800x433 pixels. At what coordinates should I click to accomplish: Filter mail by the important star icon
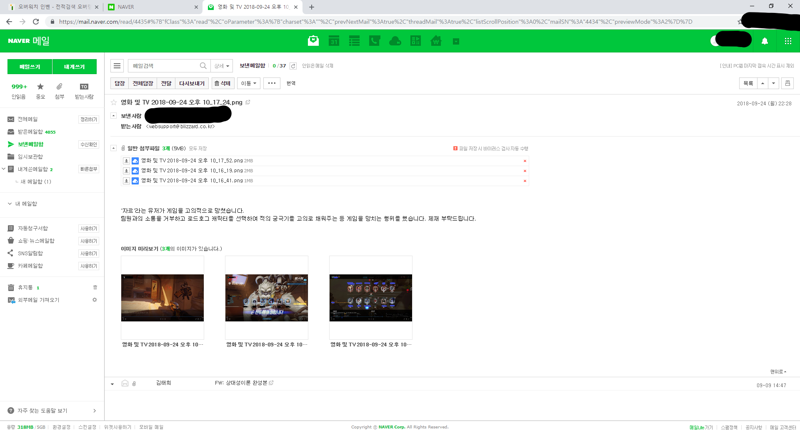click(40, 87)
